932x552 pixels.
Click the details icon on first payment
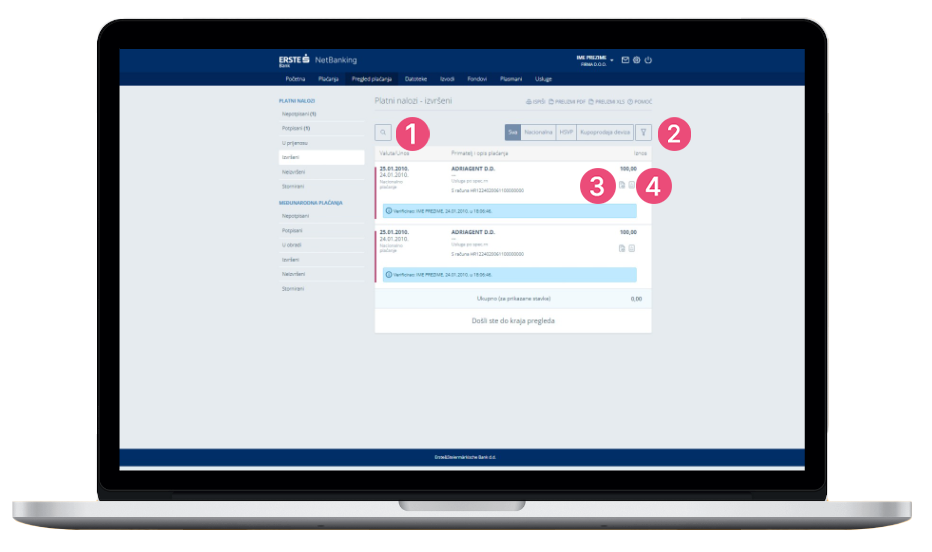pos(631,185)
